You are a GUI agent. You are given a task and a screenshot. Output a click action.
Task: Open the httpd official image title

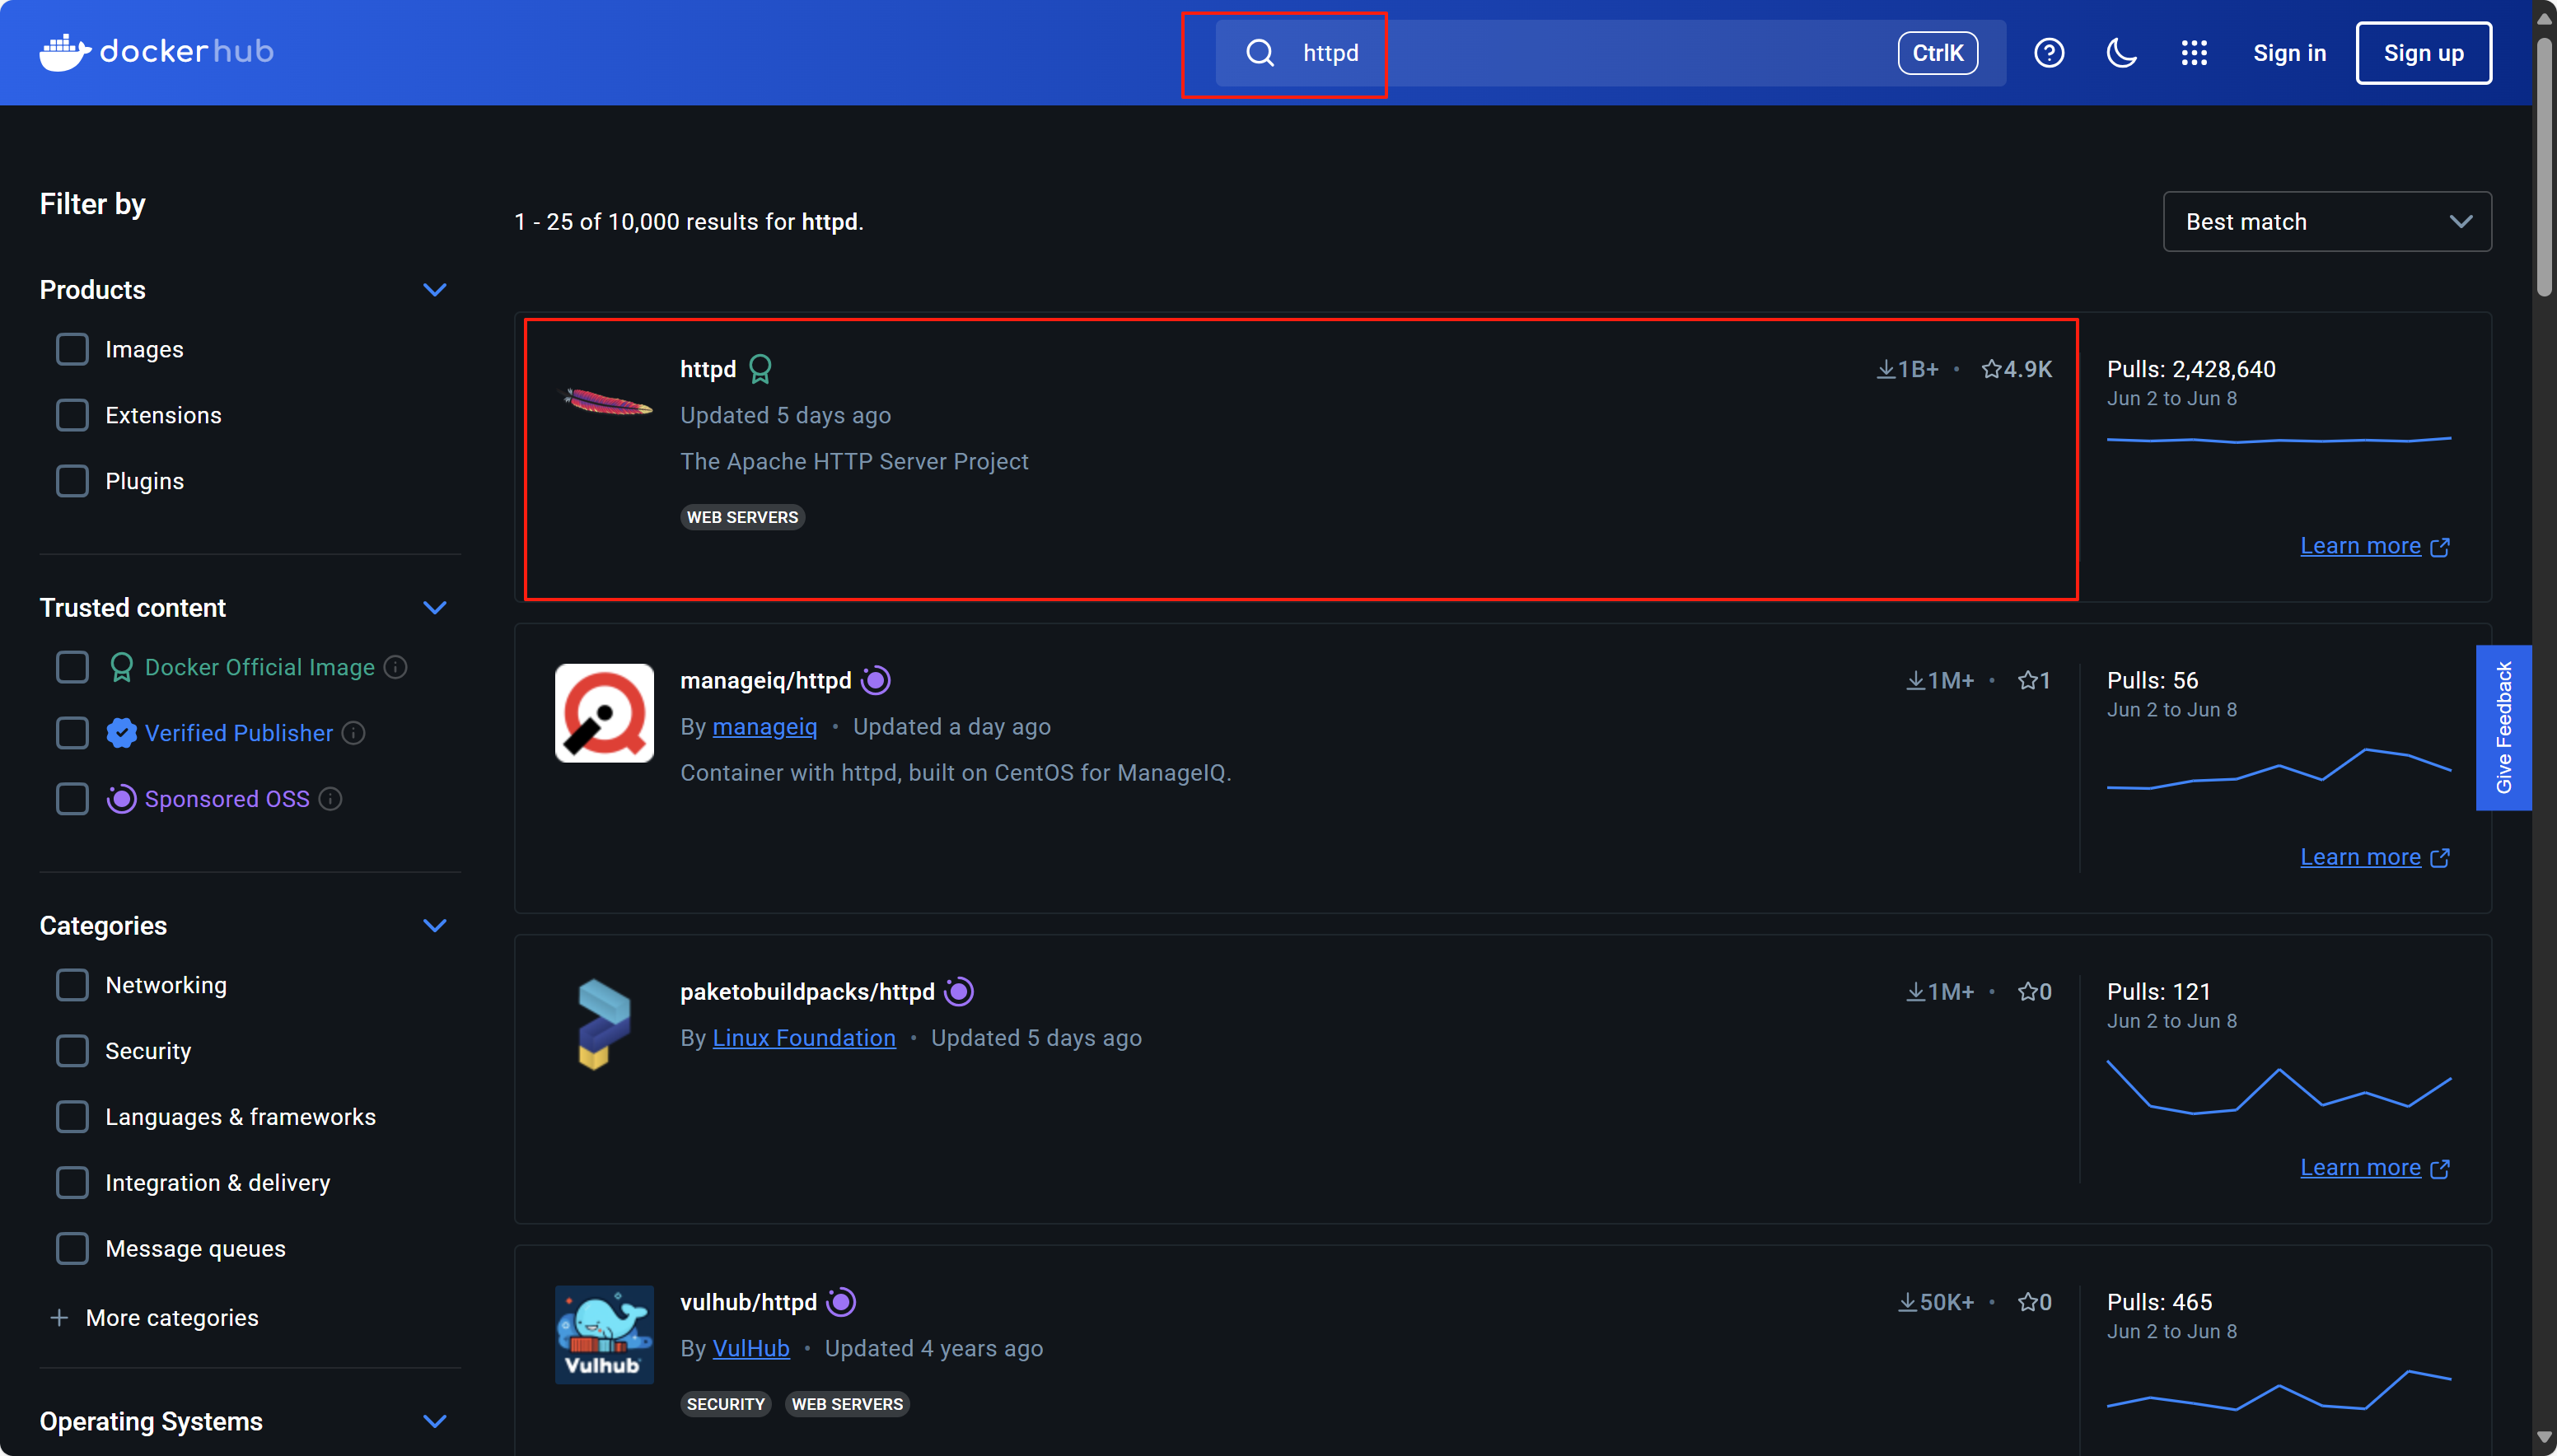pos(708,369)
